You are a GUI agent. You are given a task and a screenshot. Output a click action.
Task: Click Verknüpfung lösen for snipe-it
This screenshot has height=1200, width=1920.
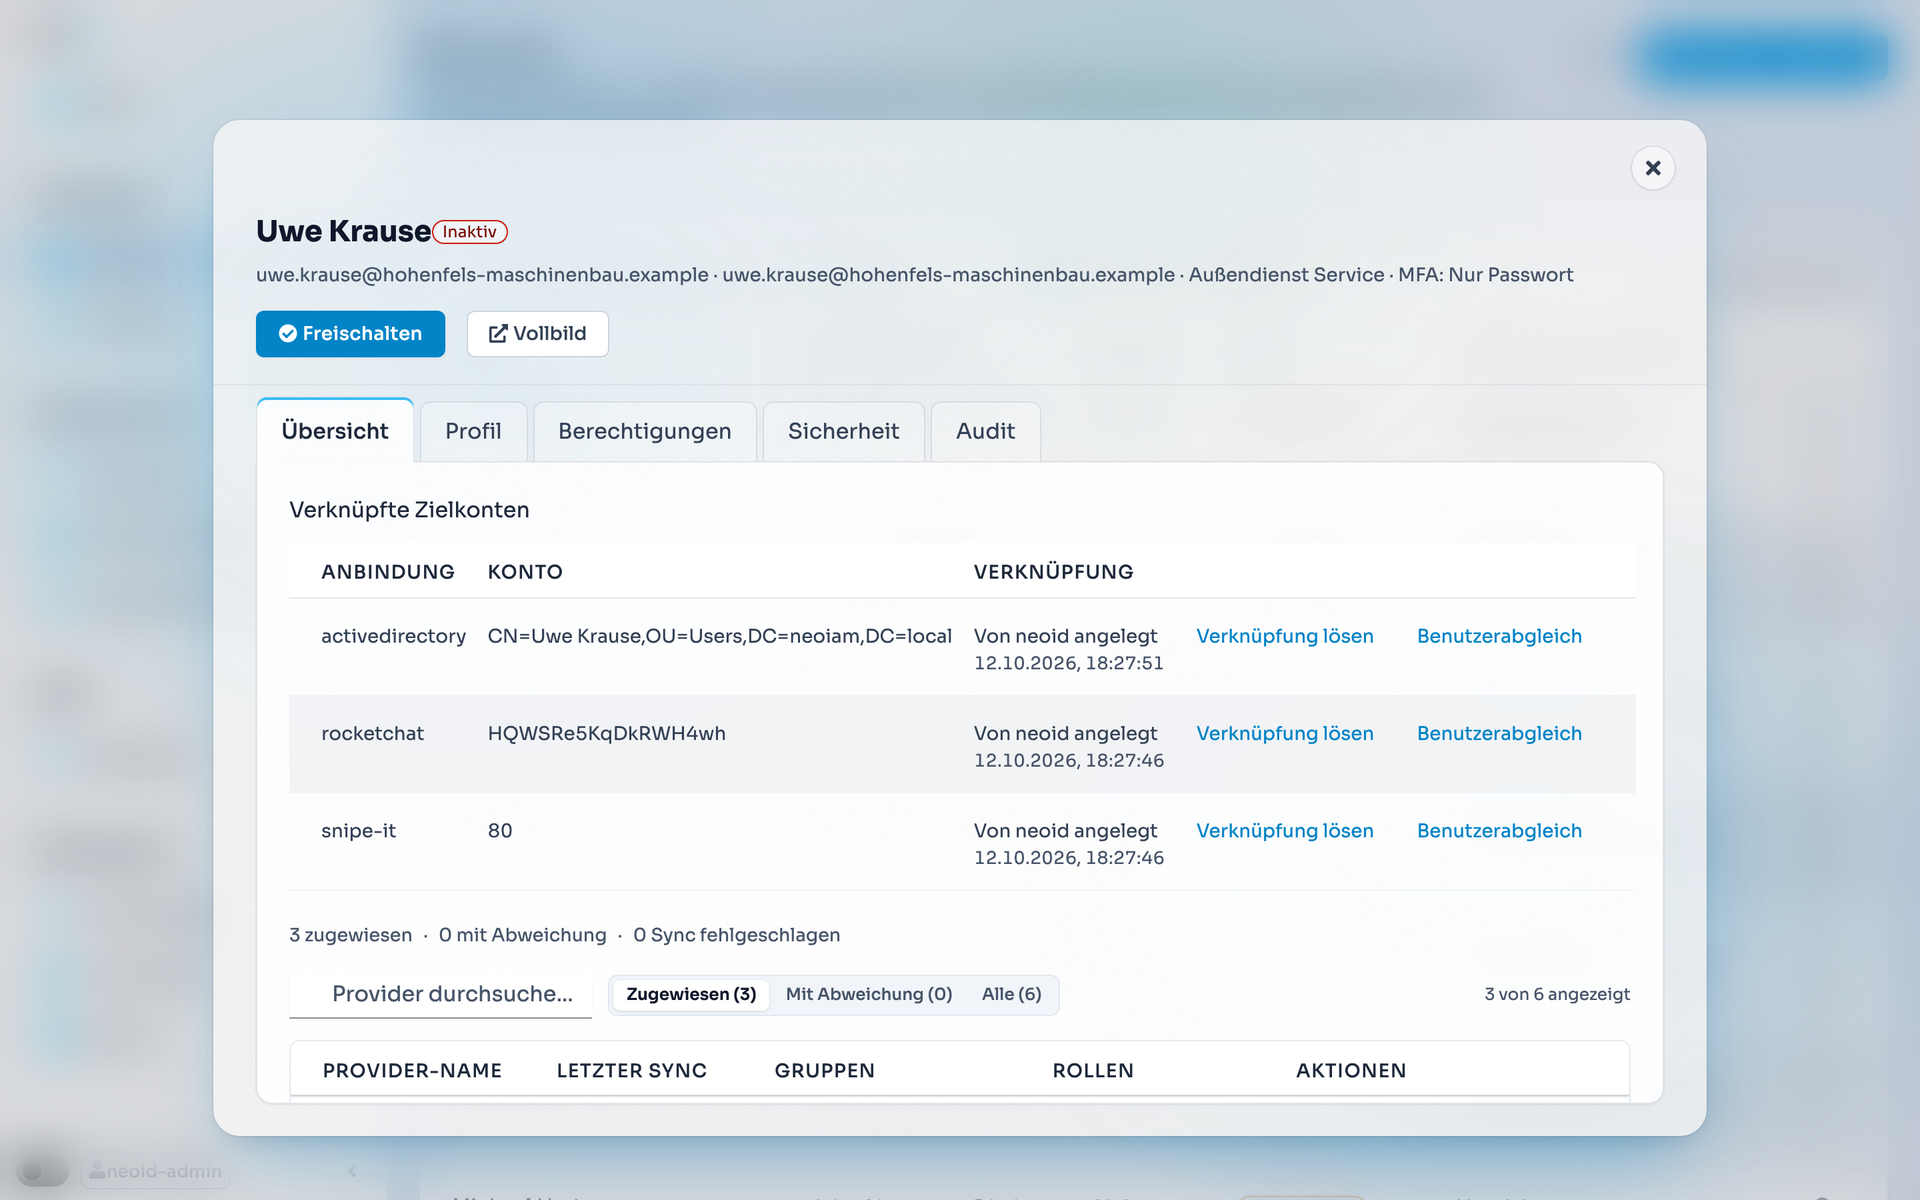tap(1285, 830)
